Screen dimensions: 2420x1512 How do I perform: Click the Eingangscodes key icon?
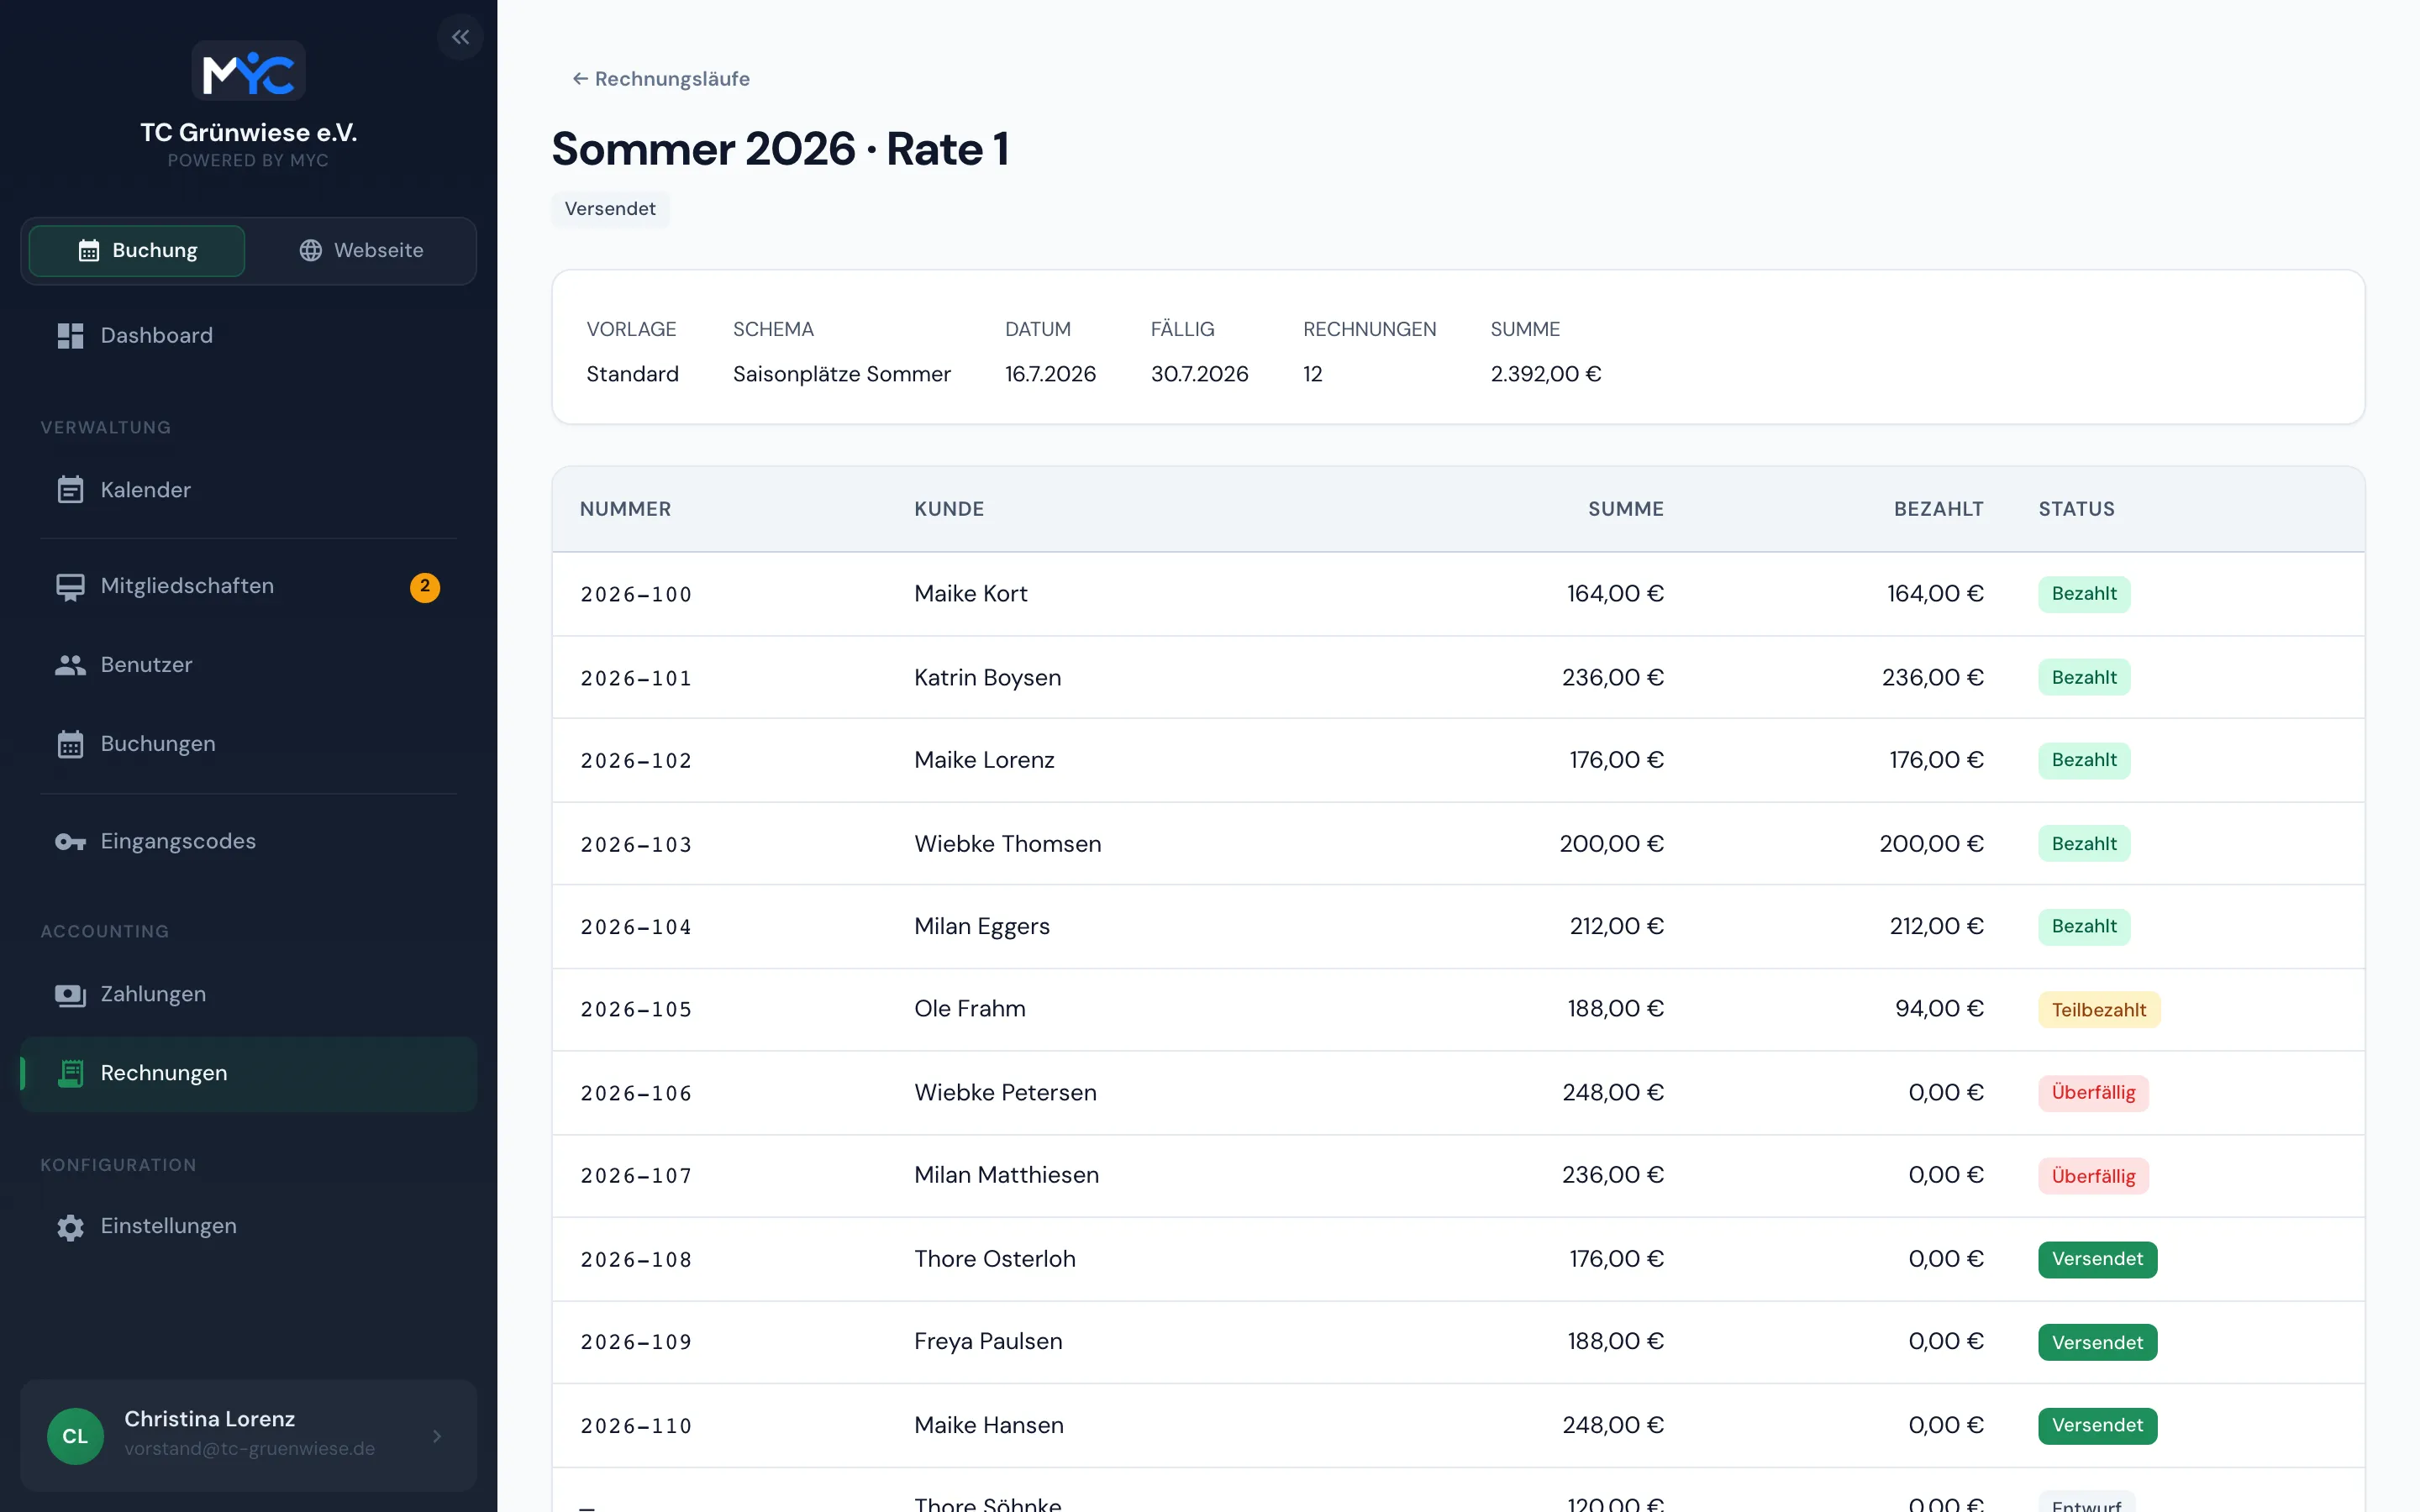click(x=70, y=842)
